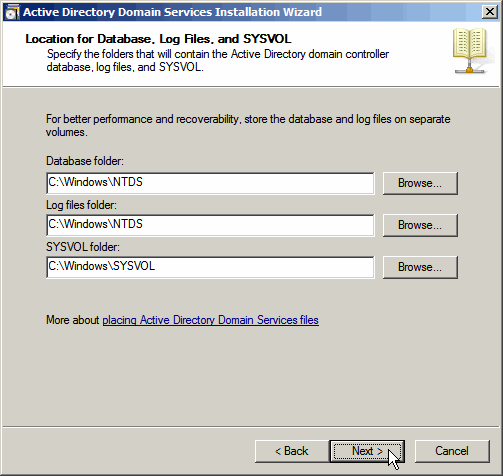503x476 pixels.
Task: Click the text 'For better performance and recoverability'
Action: click(x=142, y=119)
